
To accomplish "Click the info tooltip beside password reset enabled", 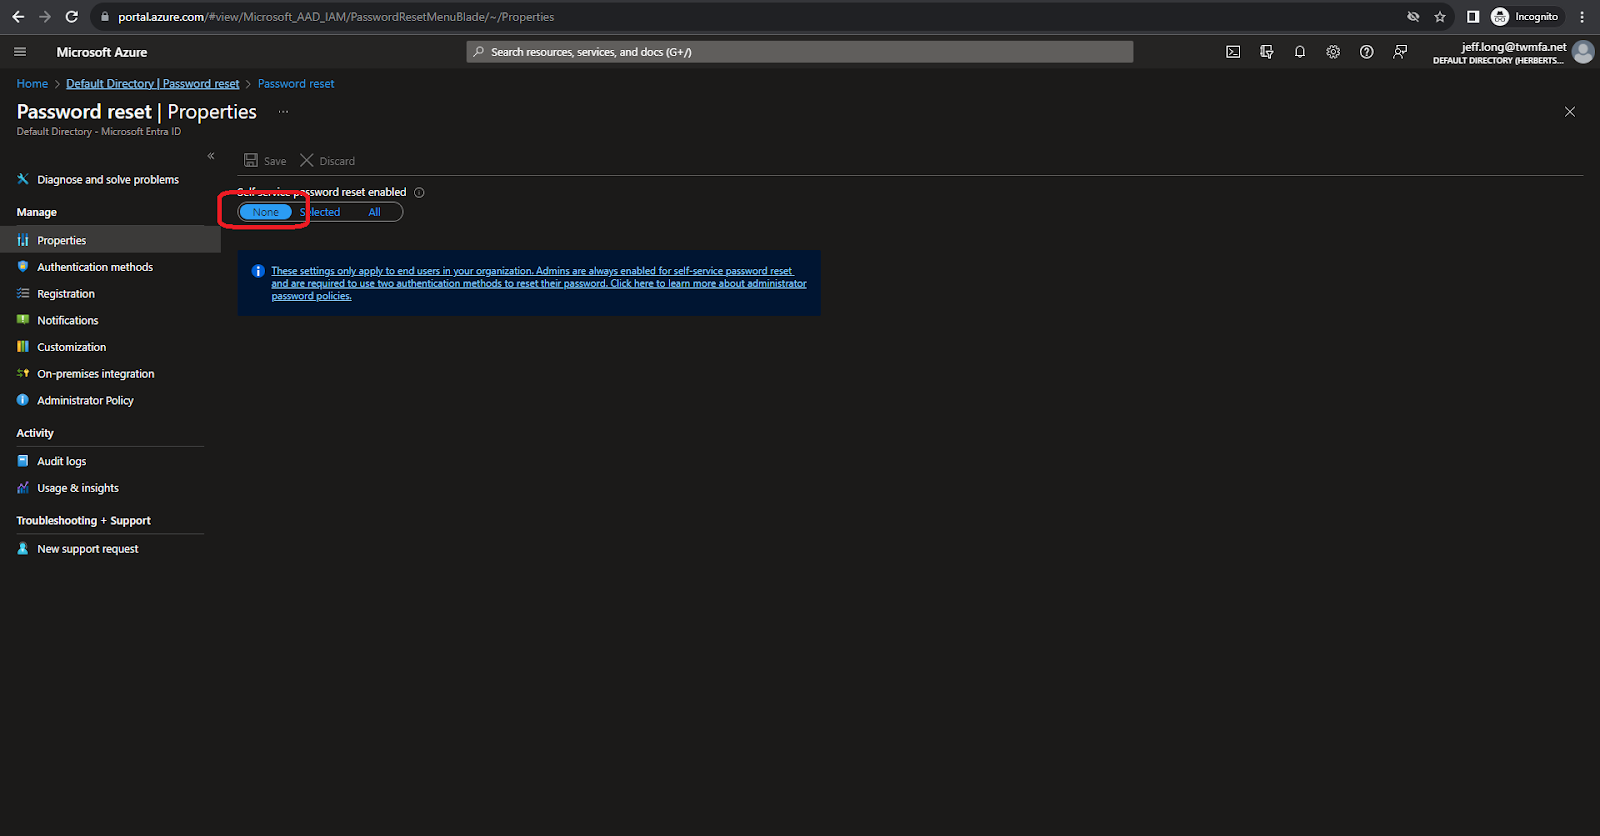I will tap(419, 192).
